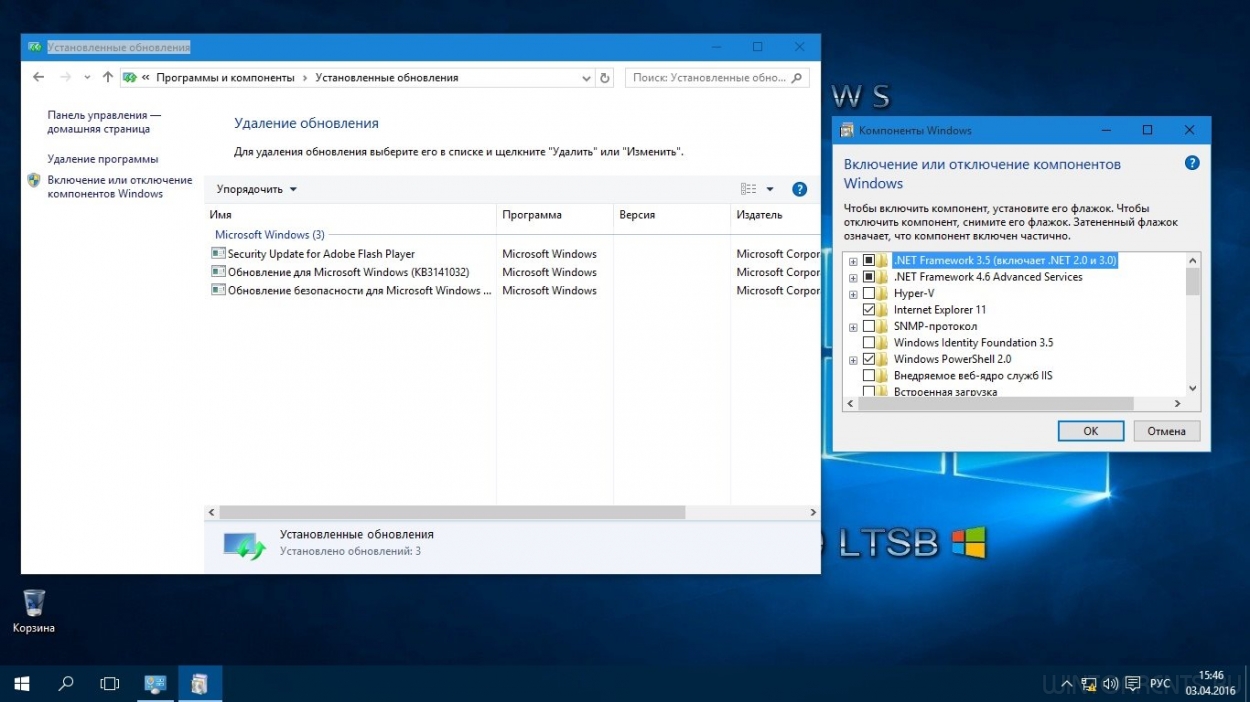Screen dimensions: 1250x702
Task: Sort by the Программа column header
Action: (x=555, y=215)
